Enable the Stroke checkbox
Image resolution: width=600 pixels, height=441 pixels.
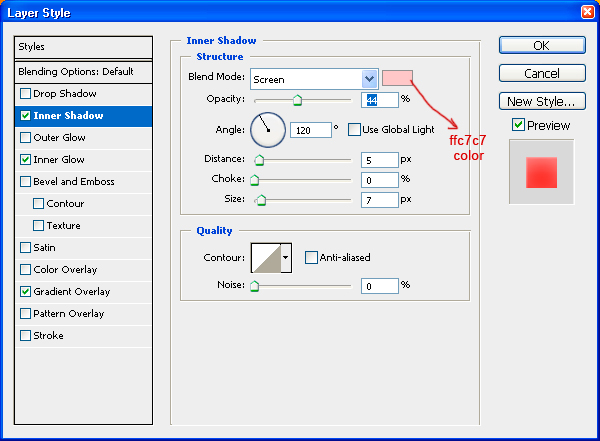coord(25,336)
